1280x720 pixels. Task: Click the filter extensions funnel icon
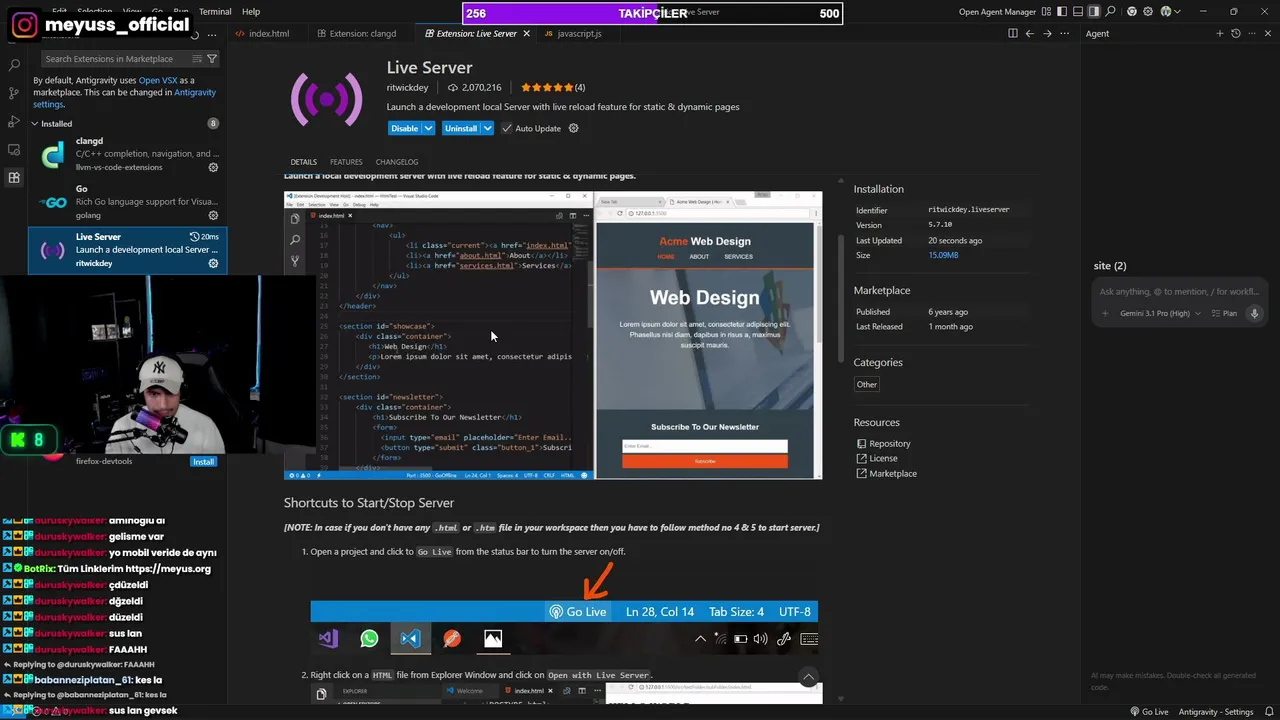pyautogui.click(x=212, y=59)
